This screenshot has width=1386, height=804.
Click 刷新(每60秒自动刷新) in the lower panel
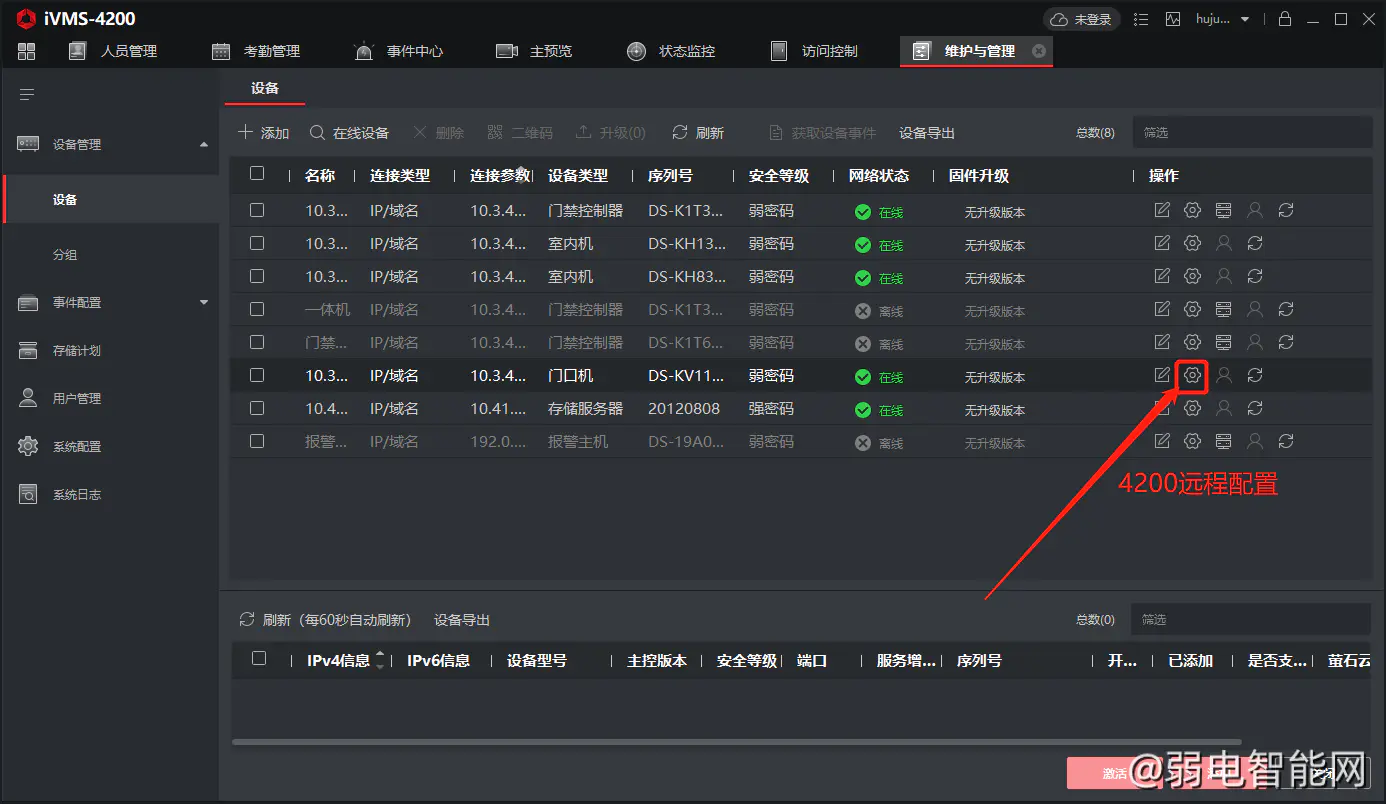[x=325, y=620]
